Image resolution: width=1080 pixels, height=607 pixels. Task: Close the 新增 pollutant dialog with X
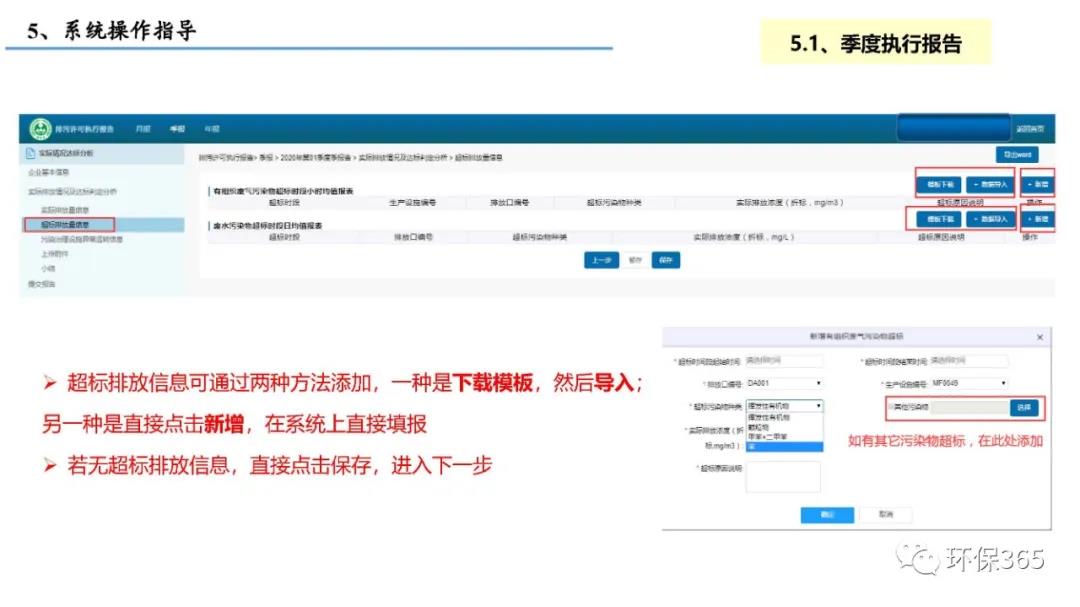click(x=1039, y=338)
